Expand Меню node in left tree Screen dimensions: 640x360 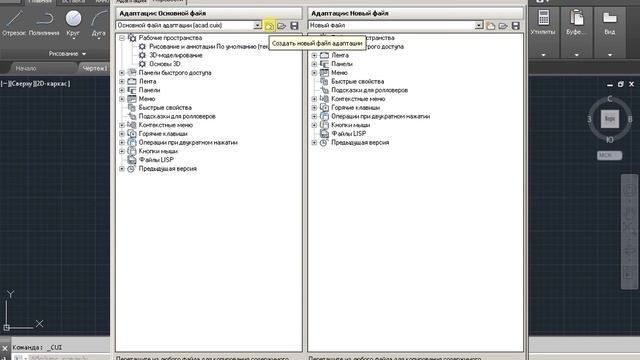122,99
